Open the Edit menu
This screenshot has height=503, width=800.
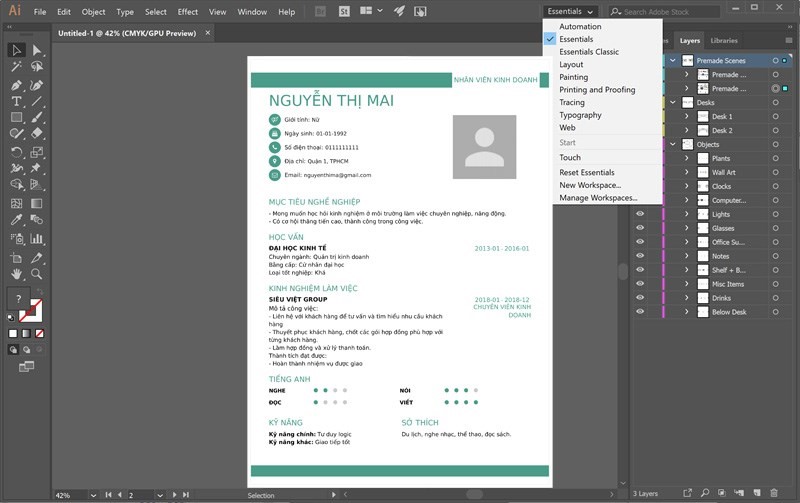click(64, 12)
